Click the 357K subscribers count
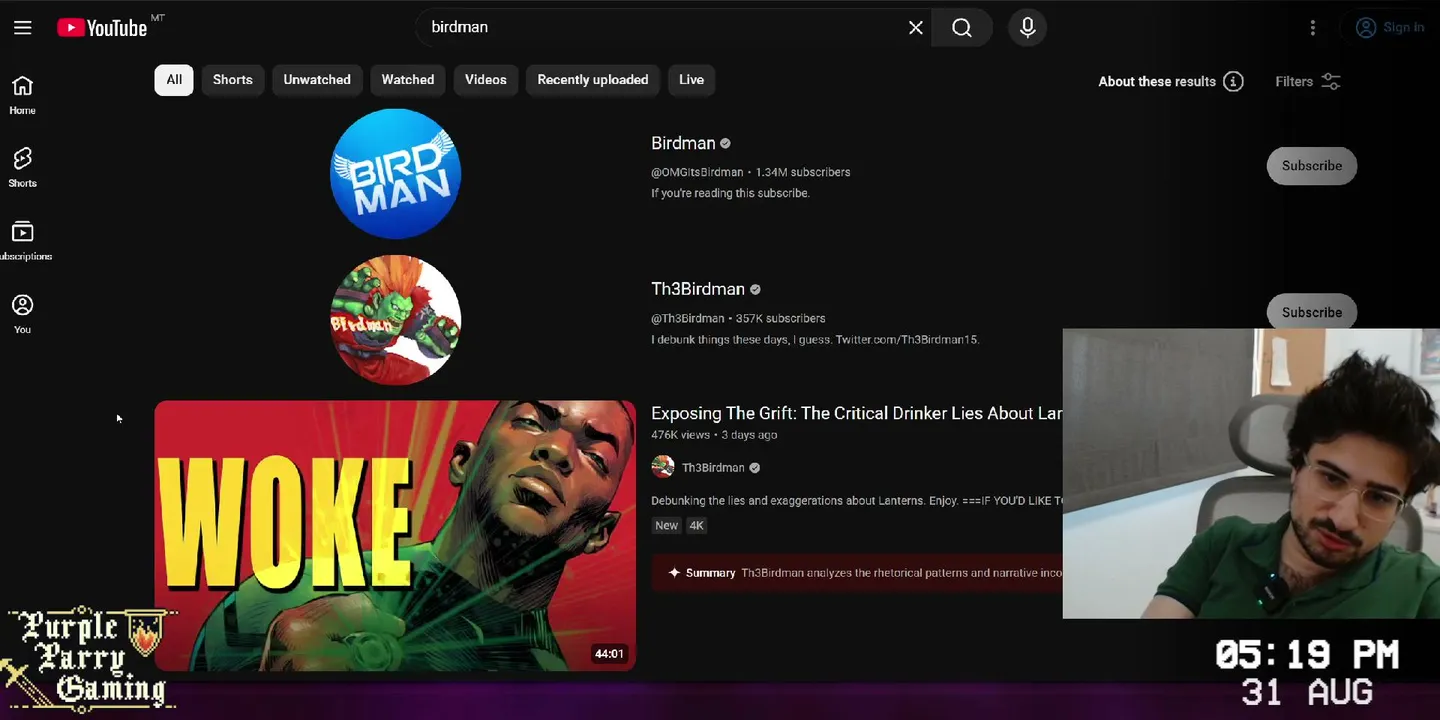The height and width of the screenshot is (720, 1440). click(x=781, y=318)
